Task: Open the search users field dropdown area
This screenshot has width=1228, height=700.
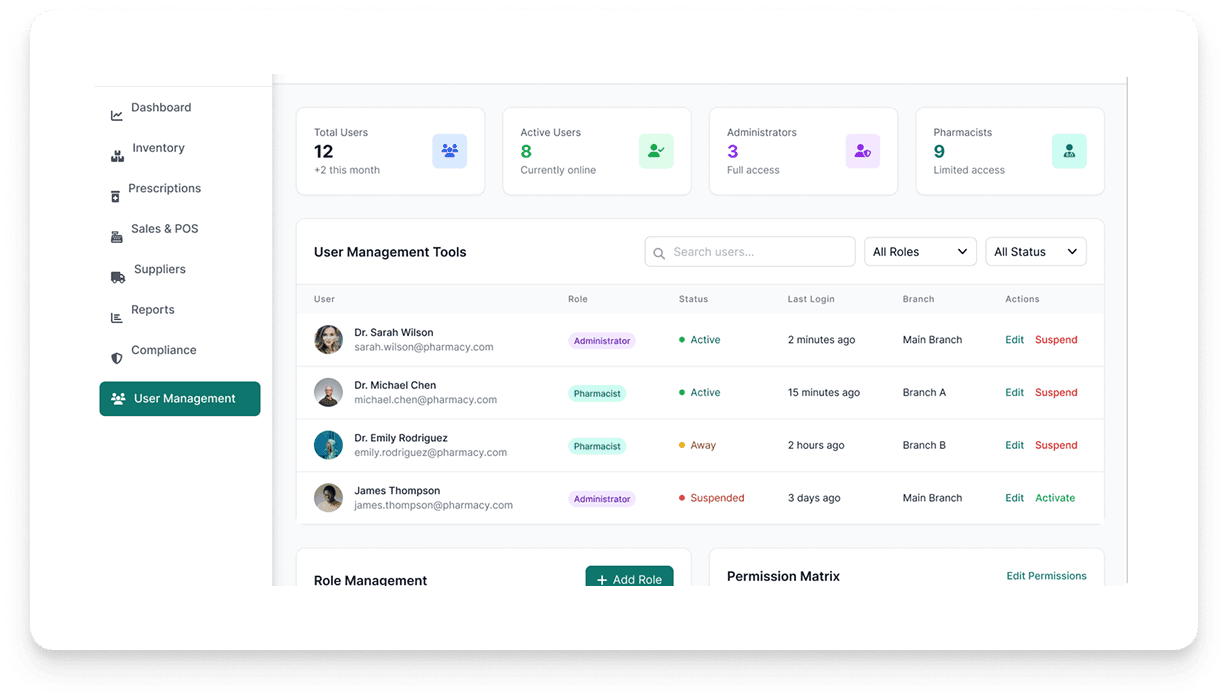Action: [749, 251]
